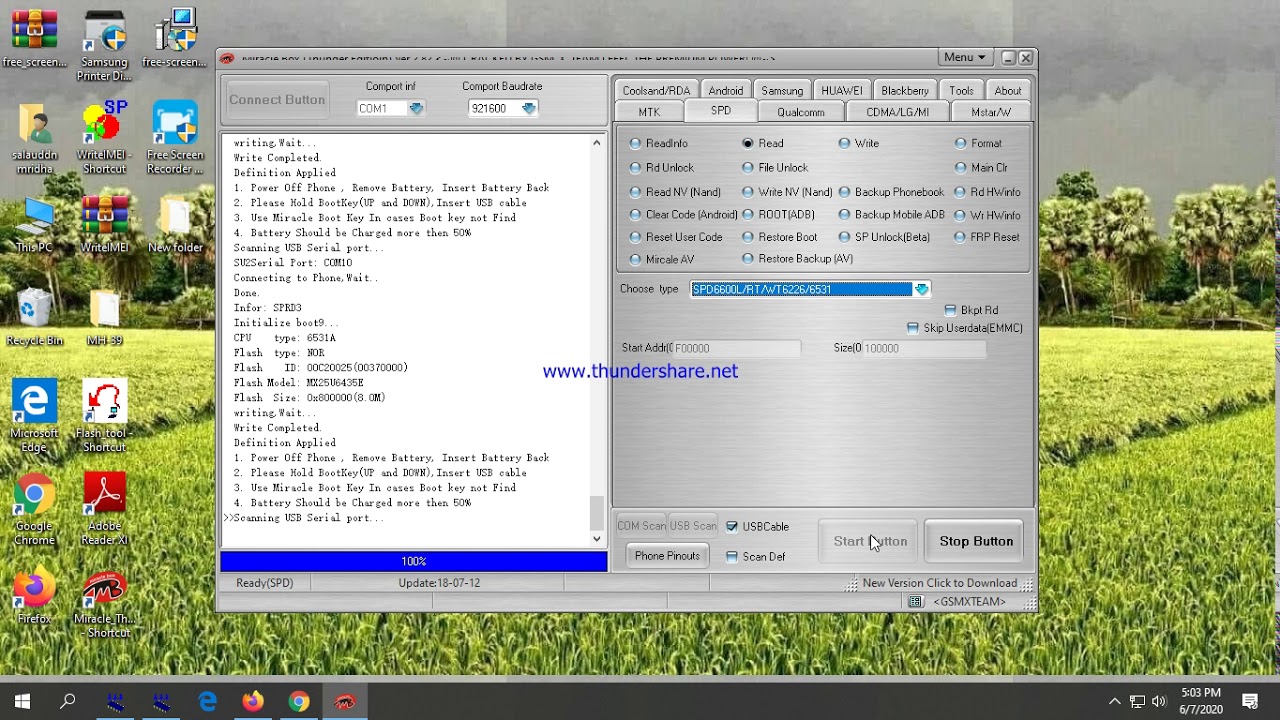Screen dimensions: 1280x720
Task: Open This PC desktop icon
Action: [x=34, y=225]
